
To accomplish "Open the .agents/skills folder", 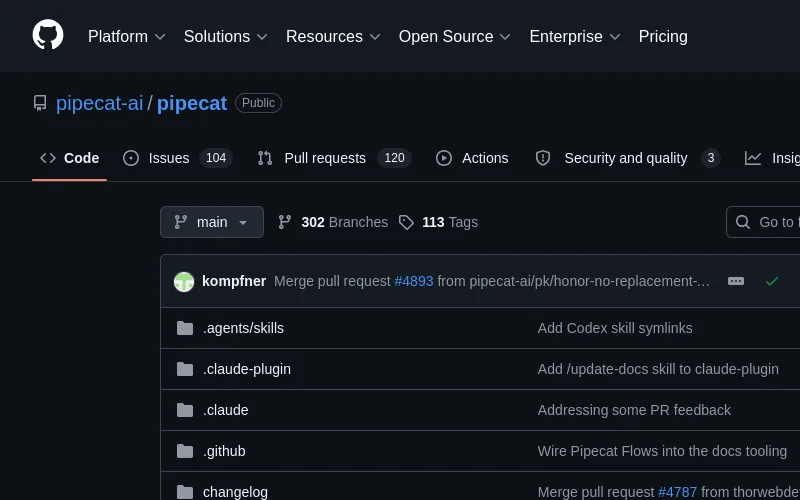I will click(x=243, y=328).
